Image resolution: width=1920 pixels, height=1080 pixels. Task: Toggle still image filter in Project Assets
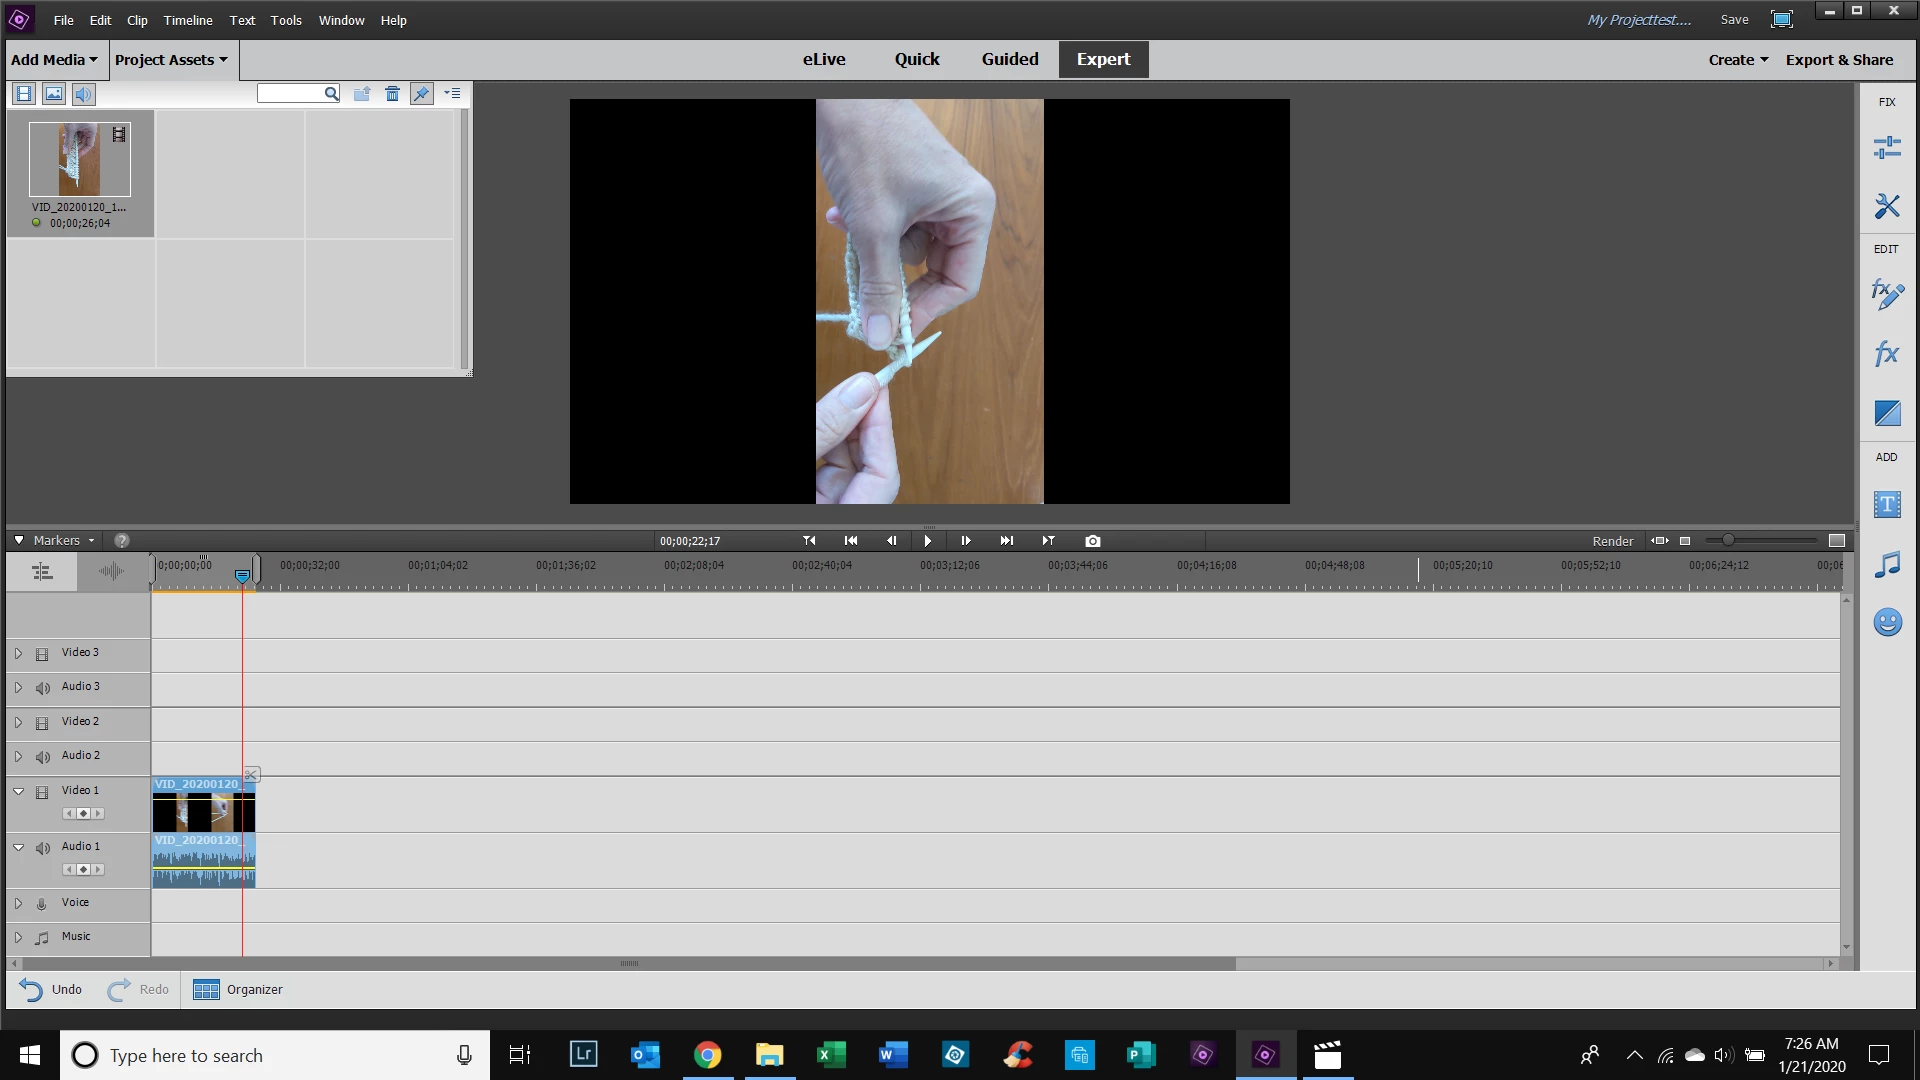(54, 94)
